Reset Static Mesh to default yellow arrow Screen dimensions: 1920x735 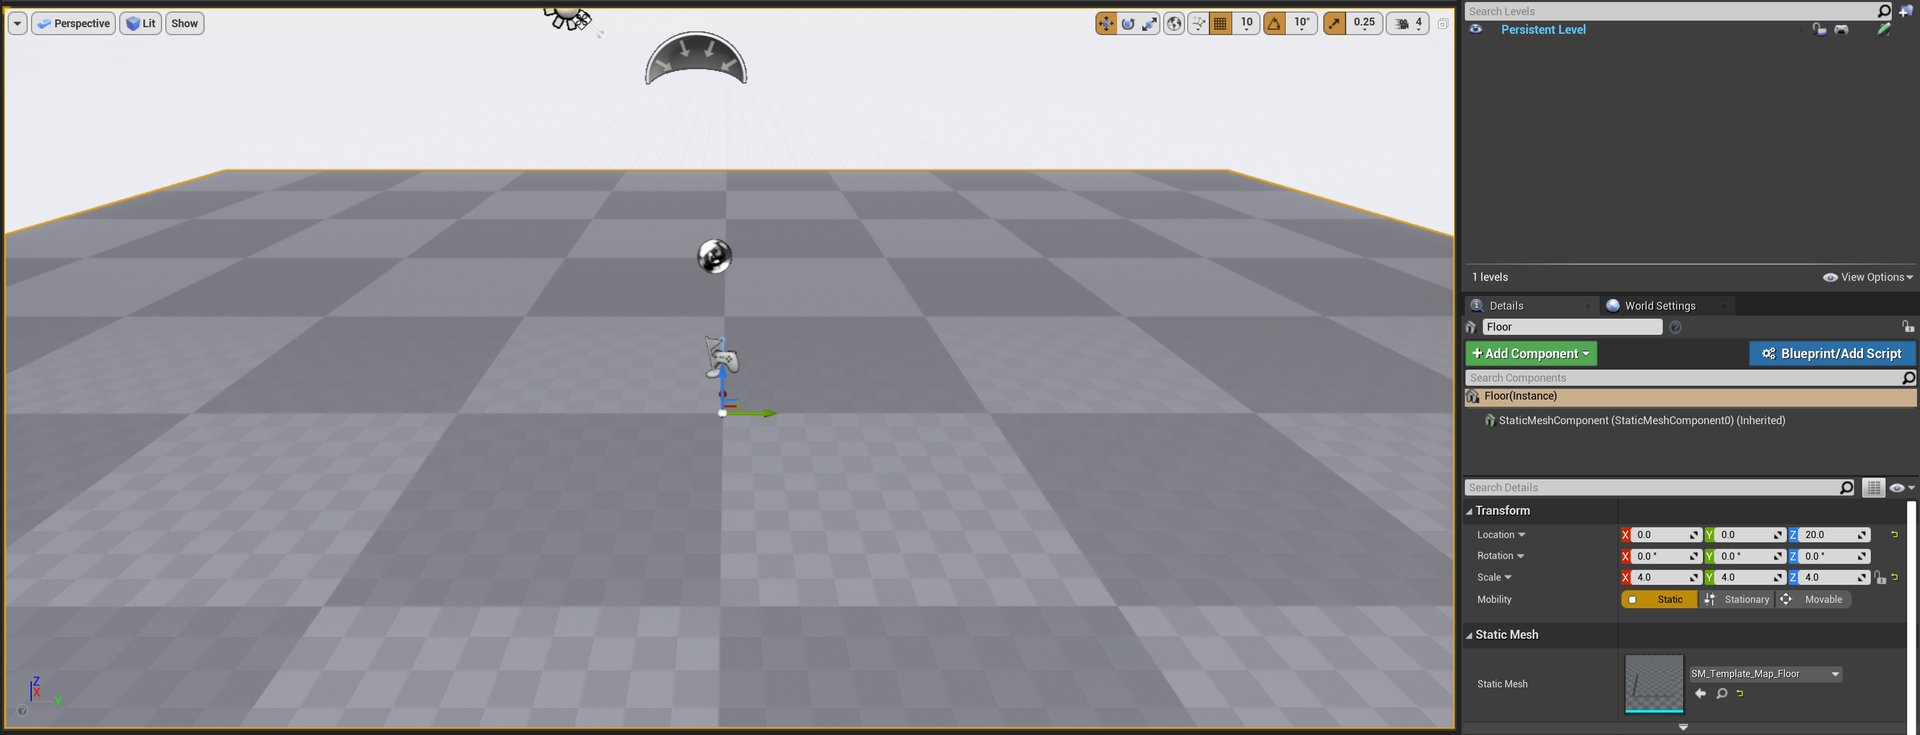coord(1740,693)
